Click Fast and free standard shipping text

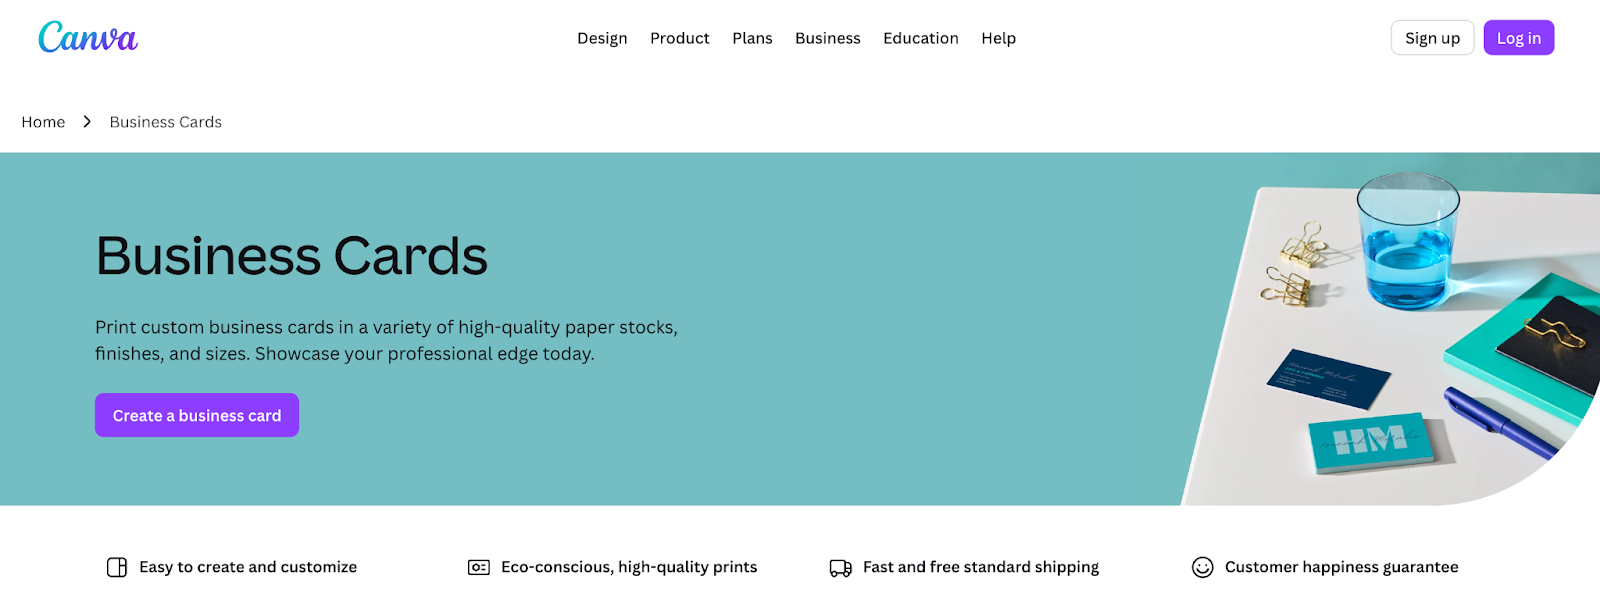[x=980, y=567]
